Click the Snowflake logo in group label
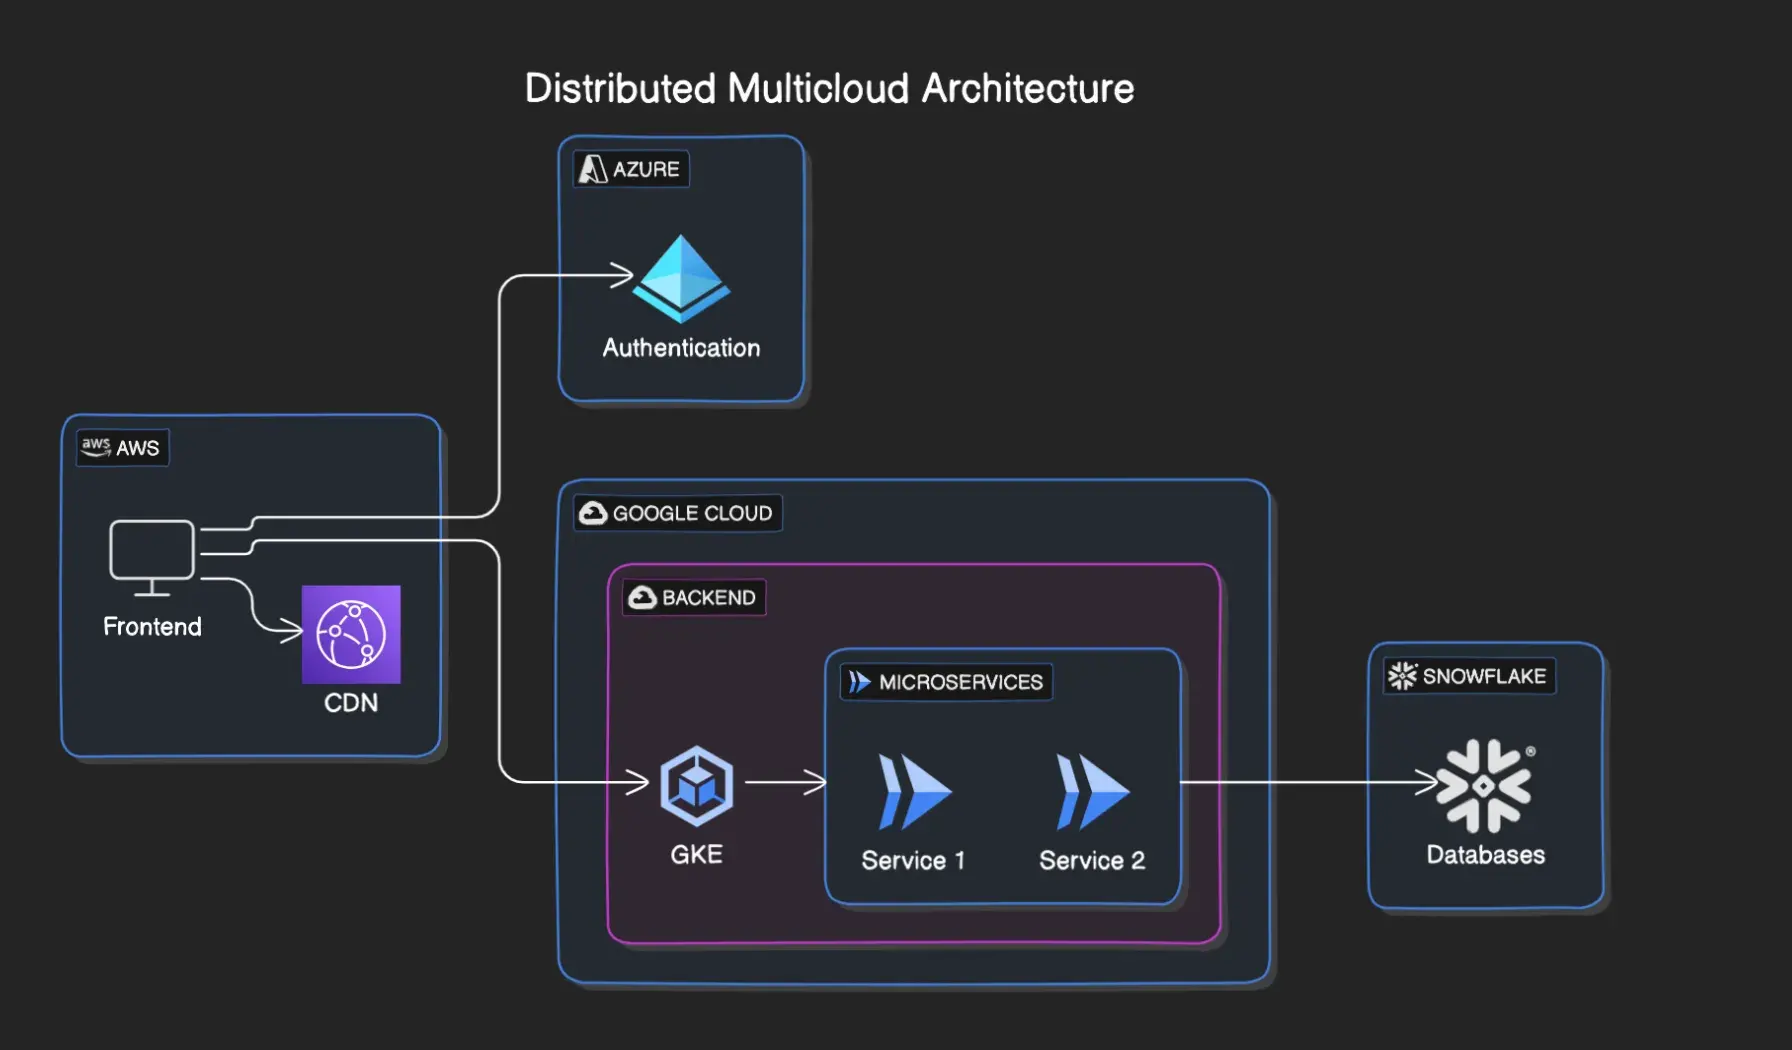The image size is (1792, 1050). tap(1403, 676)
